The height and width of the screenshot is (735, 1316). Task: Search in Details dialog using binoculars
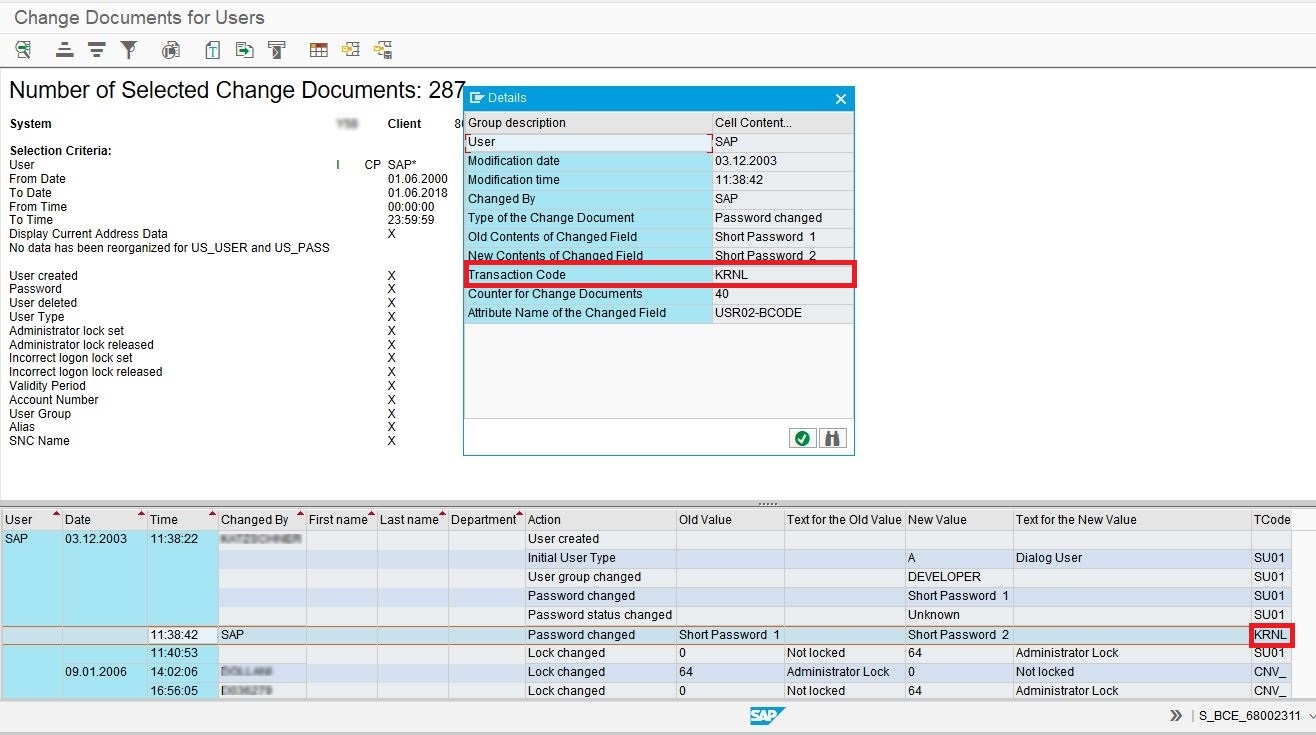pyautogui.click(x=833, y=438)
